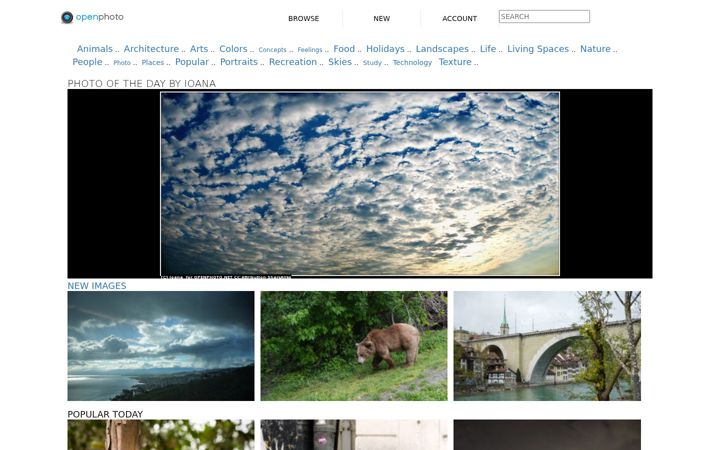
Task: Select the Technology category link
Action: [412, 62]
